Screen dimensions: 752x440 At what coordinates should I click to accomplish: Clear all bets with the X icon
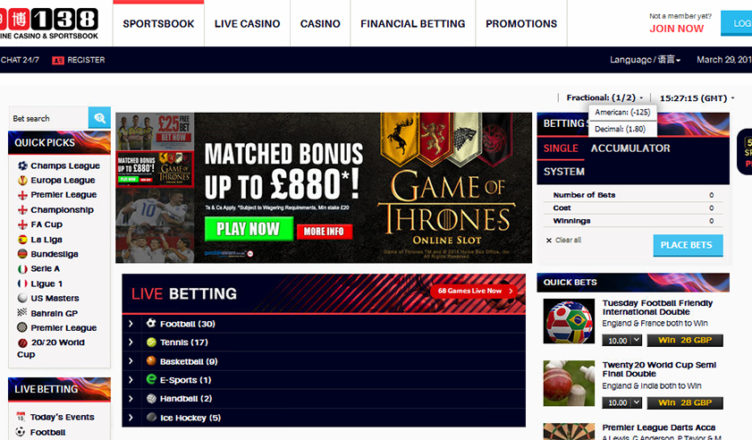549,240
